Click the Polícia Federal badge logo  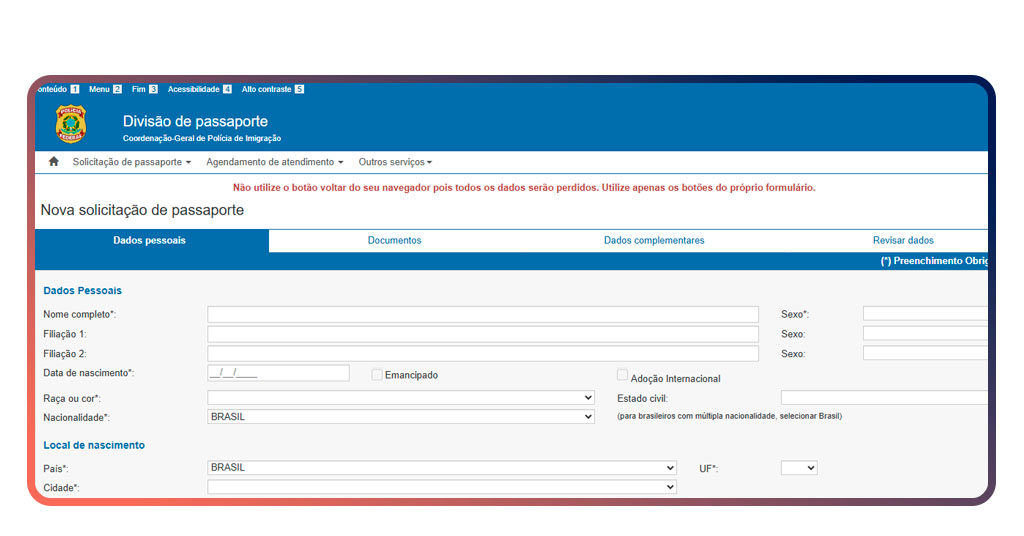coord(71,123)
